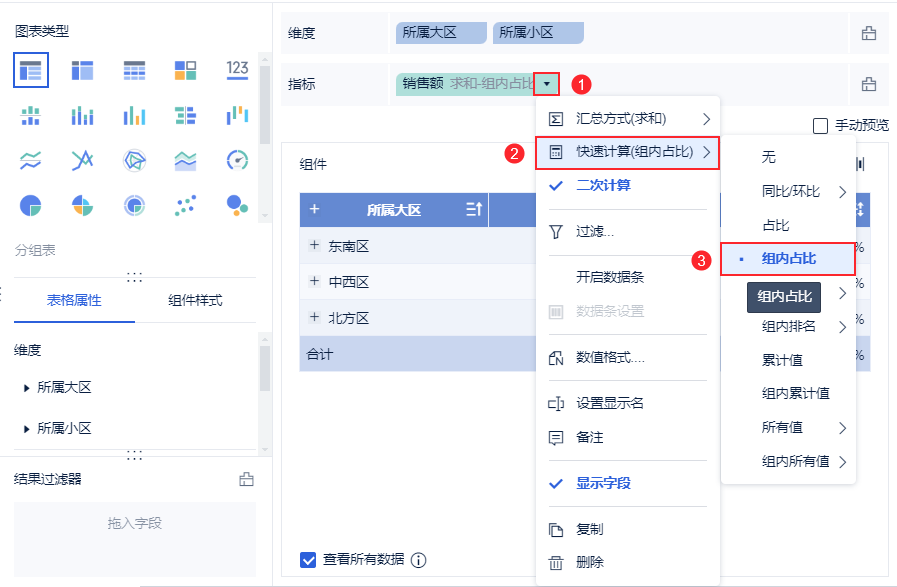Open the 销售额 field dropdown arrow
The image size is (897, 587).
(x=546, y=84)
